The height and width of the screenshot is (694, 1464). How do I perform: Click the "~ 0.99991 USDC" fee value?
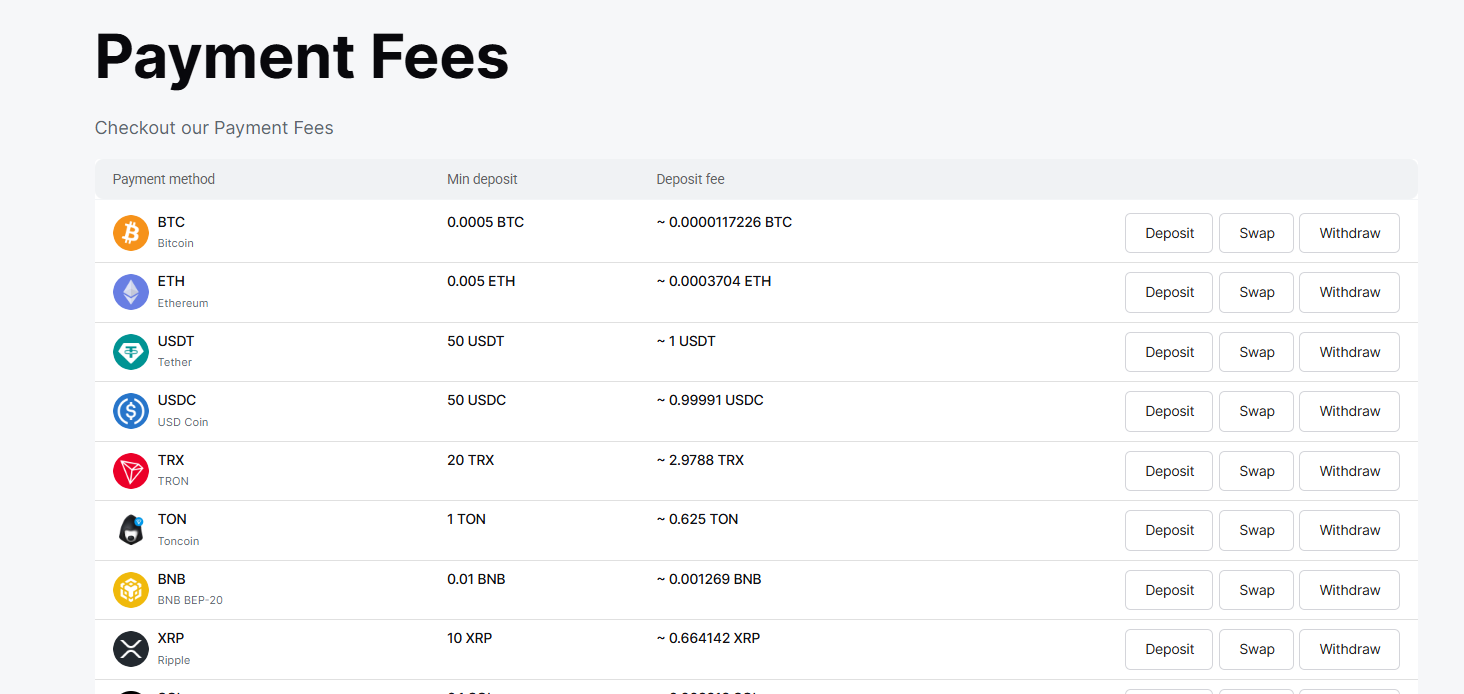(710, 400)
